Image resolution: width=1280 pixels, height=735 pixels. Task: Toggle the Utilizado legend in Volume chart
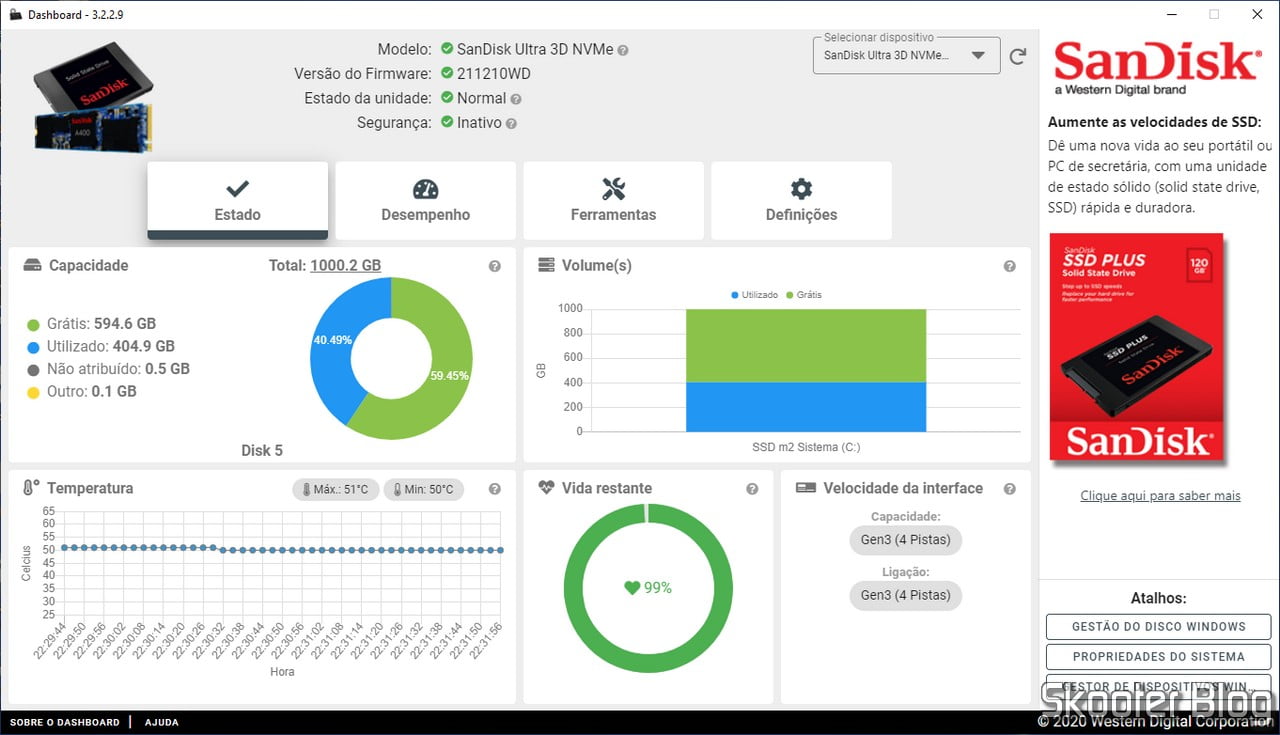754,295
